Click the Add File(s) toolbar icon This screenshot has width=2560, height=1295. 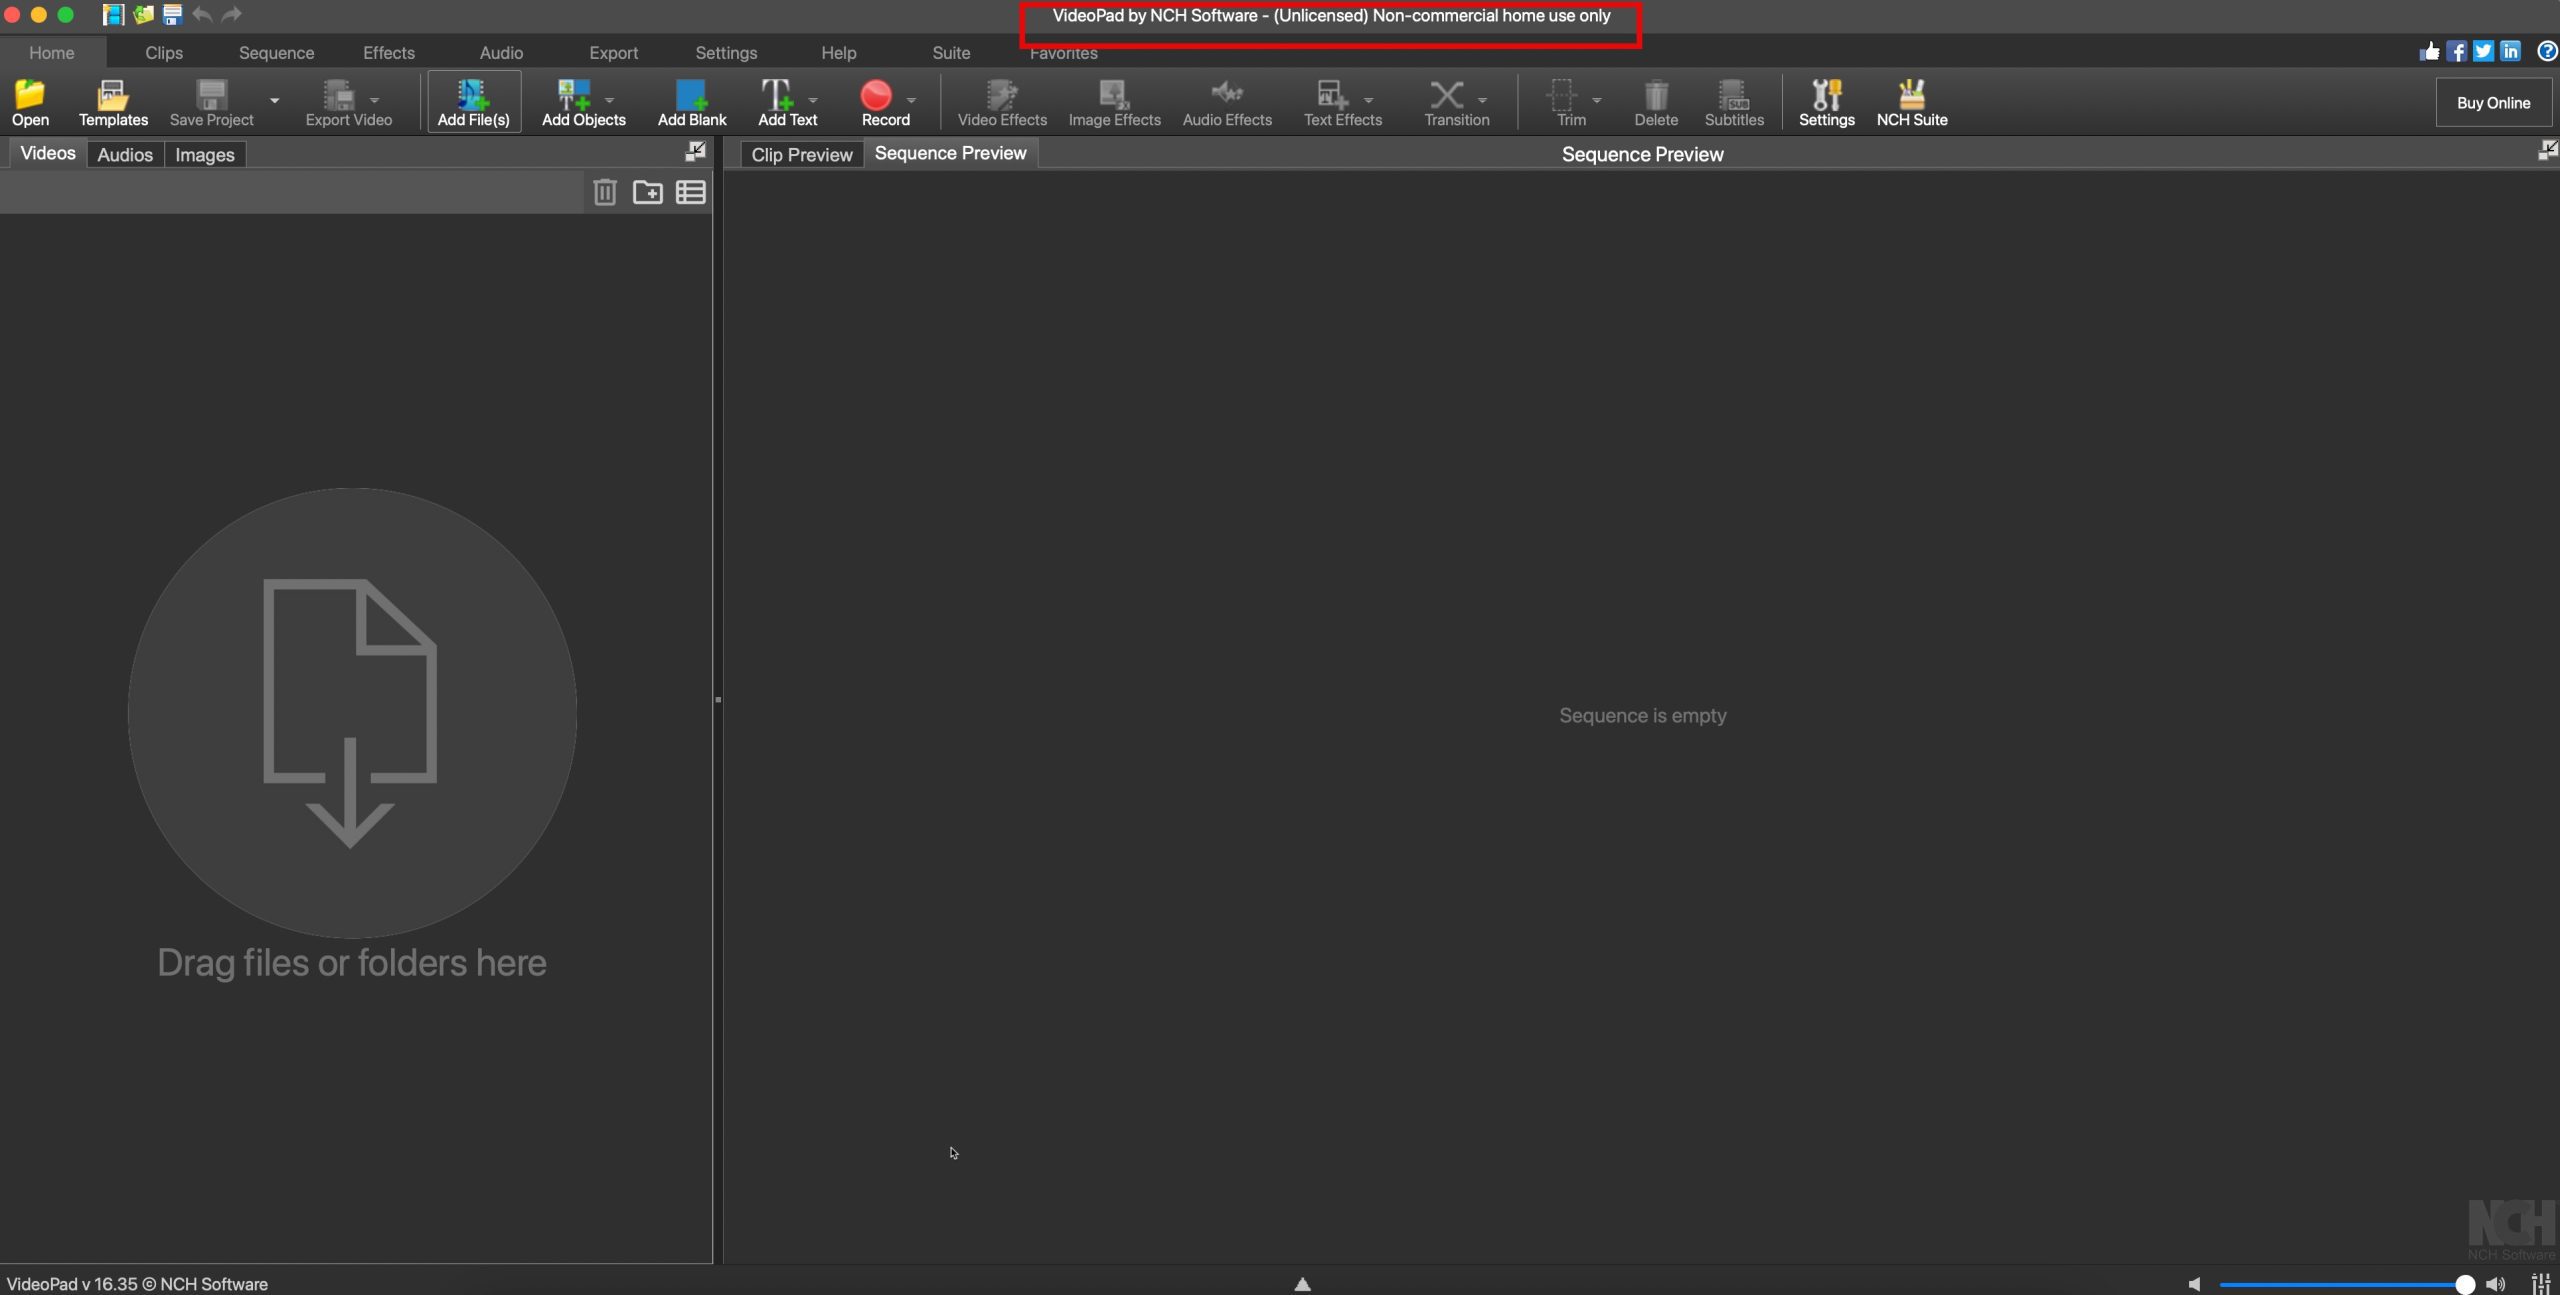click(472, 96)
